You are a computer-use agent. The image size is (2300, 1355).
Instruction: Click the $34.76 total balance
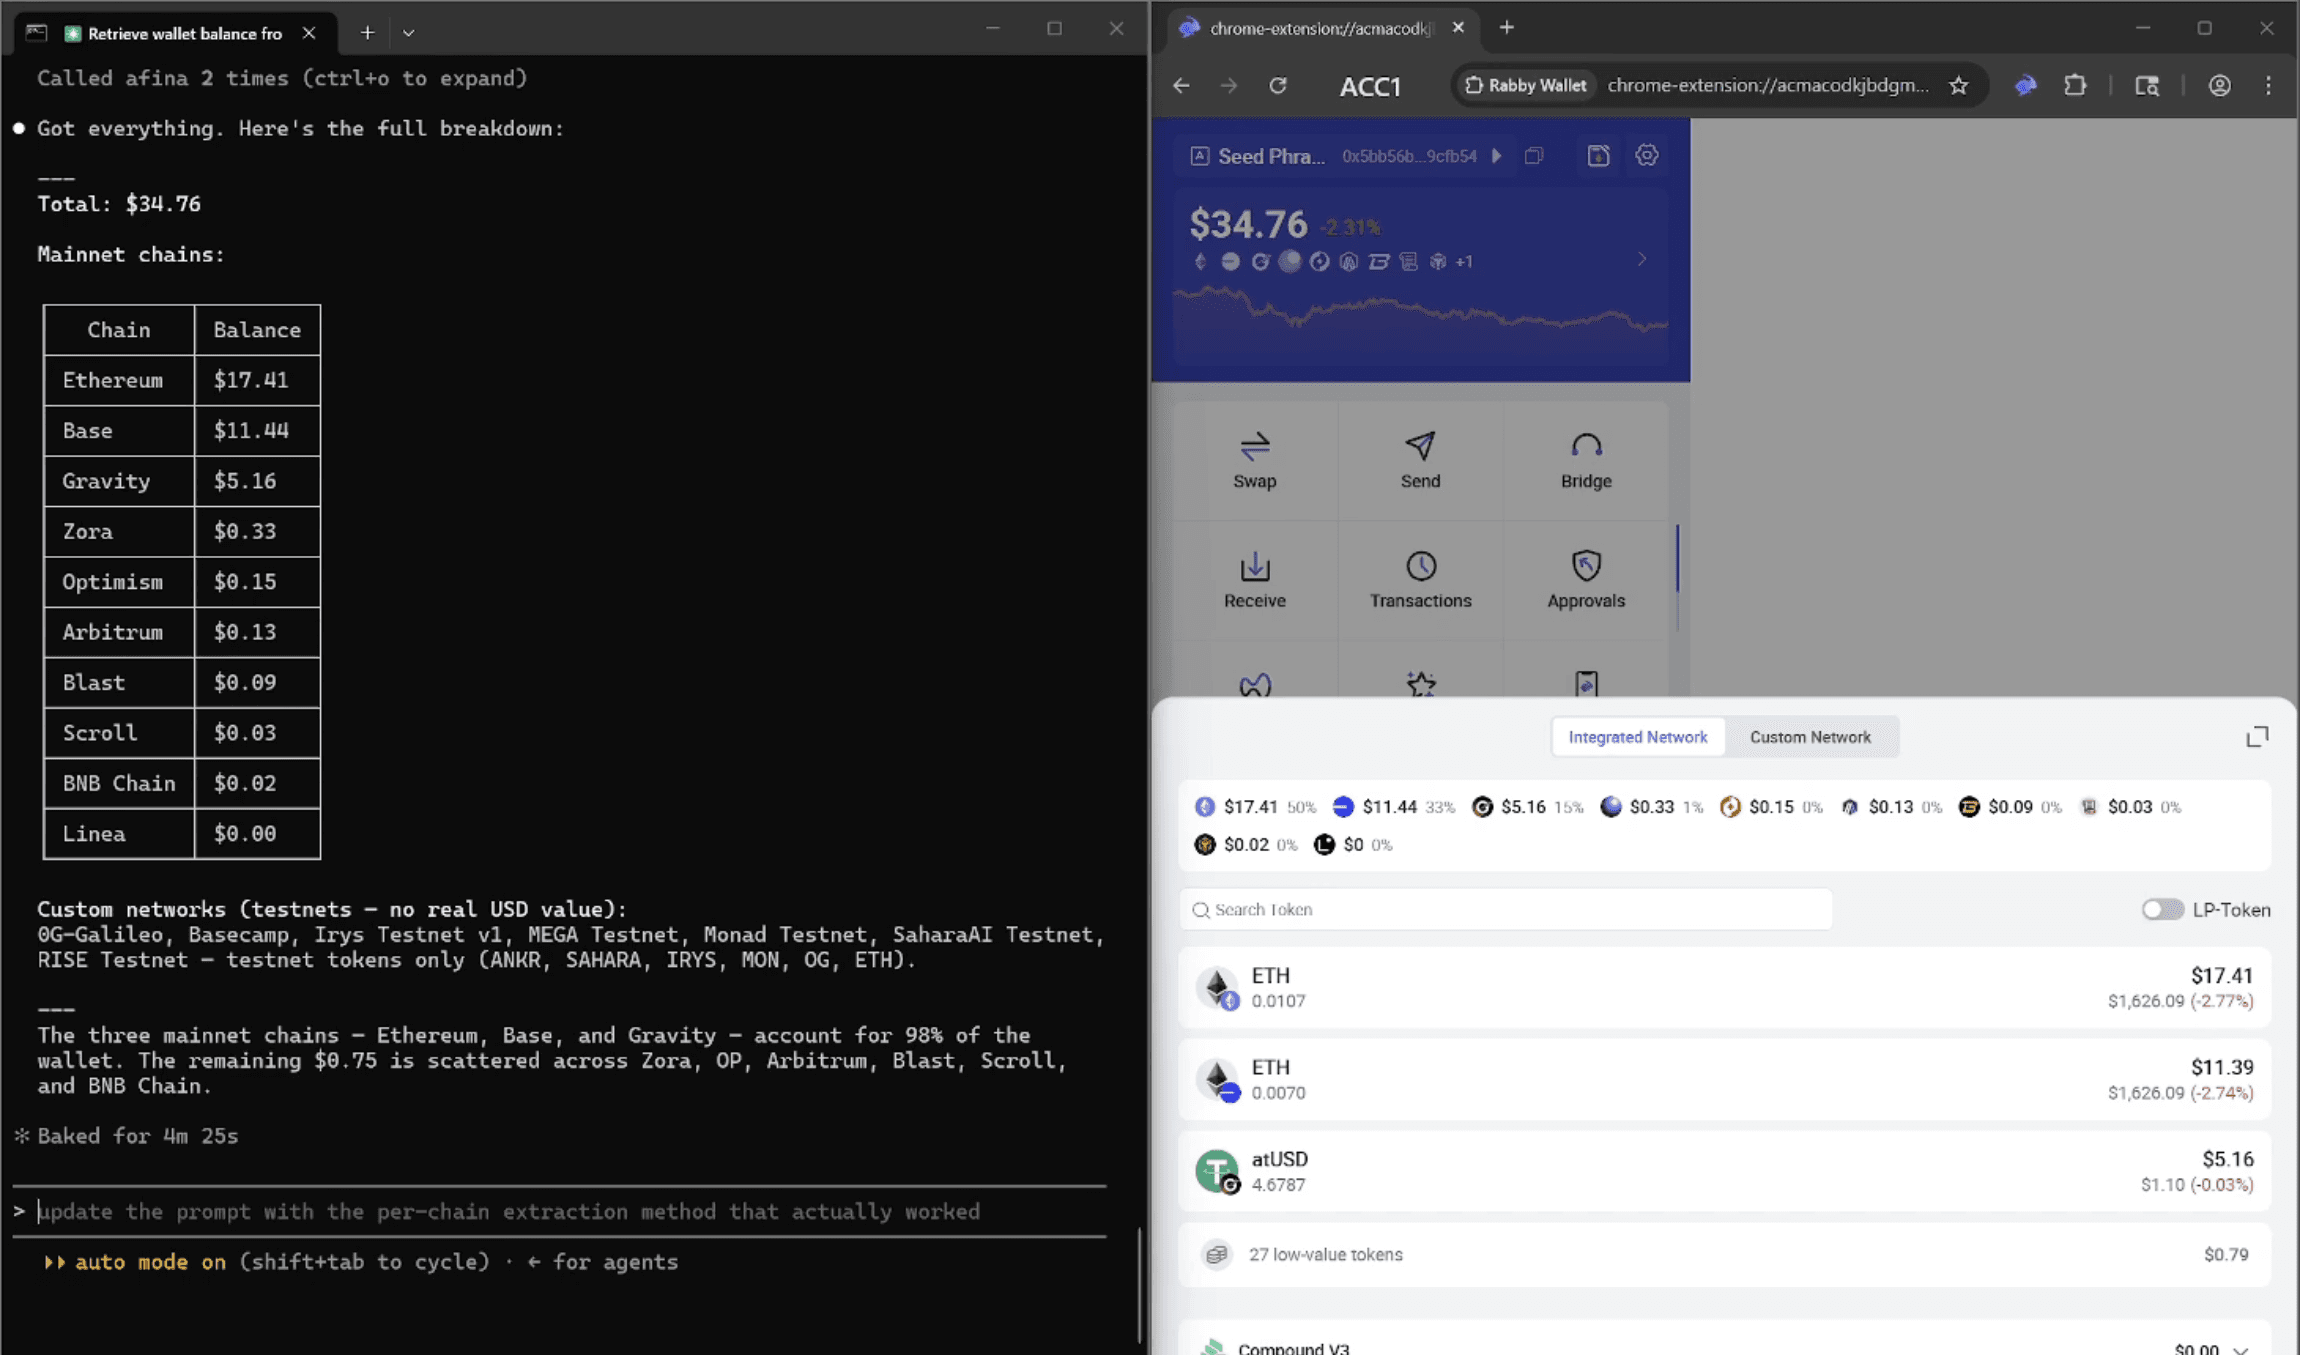1248,224
